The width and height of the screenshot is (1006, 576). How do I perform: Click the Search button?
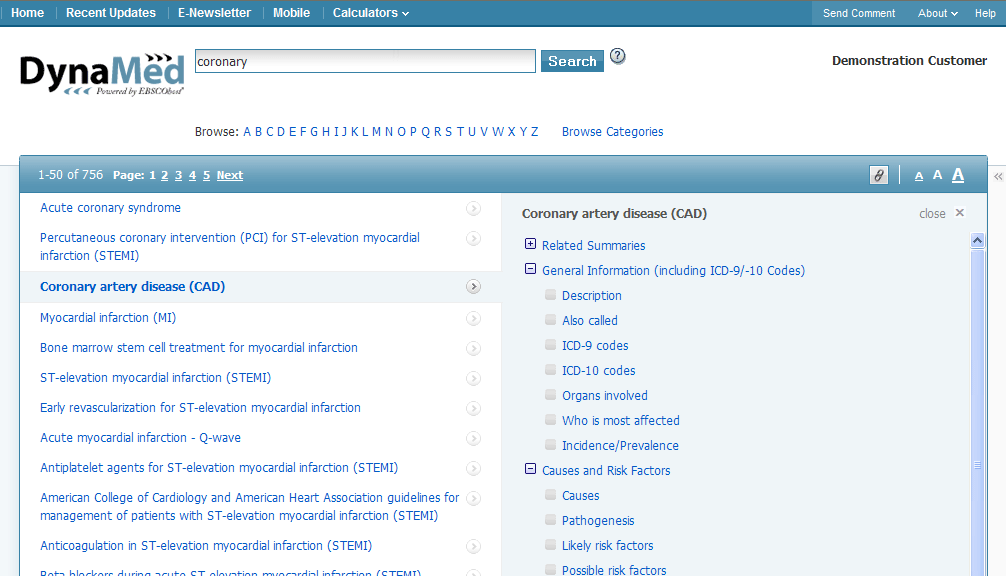click(572, 61)
